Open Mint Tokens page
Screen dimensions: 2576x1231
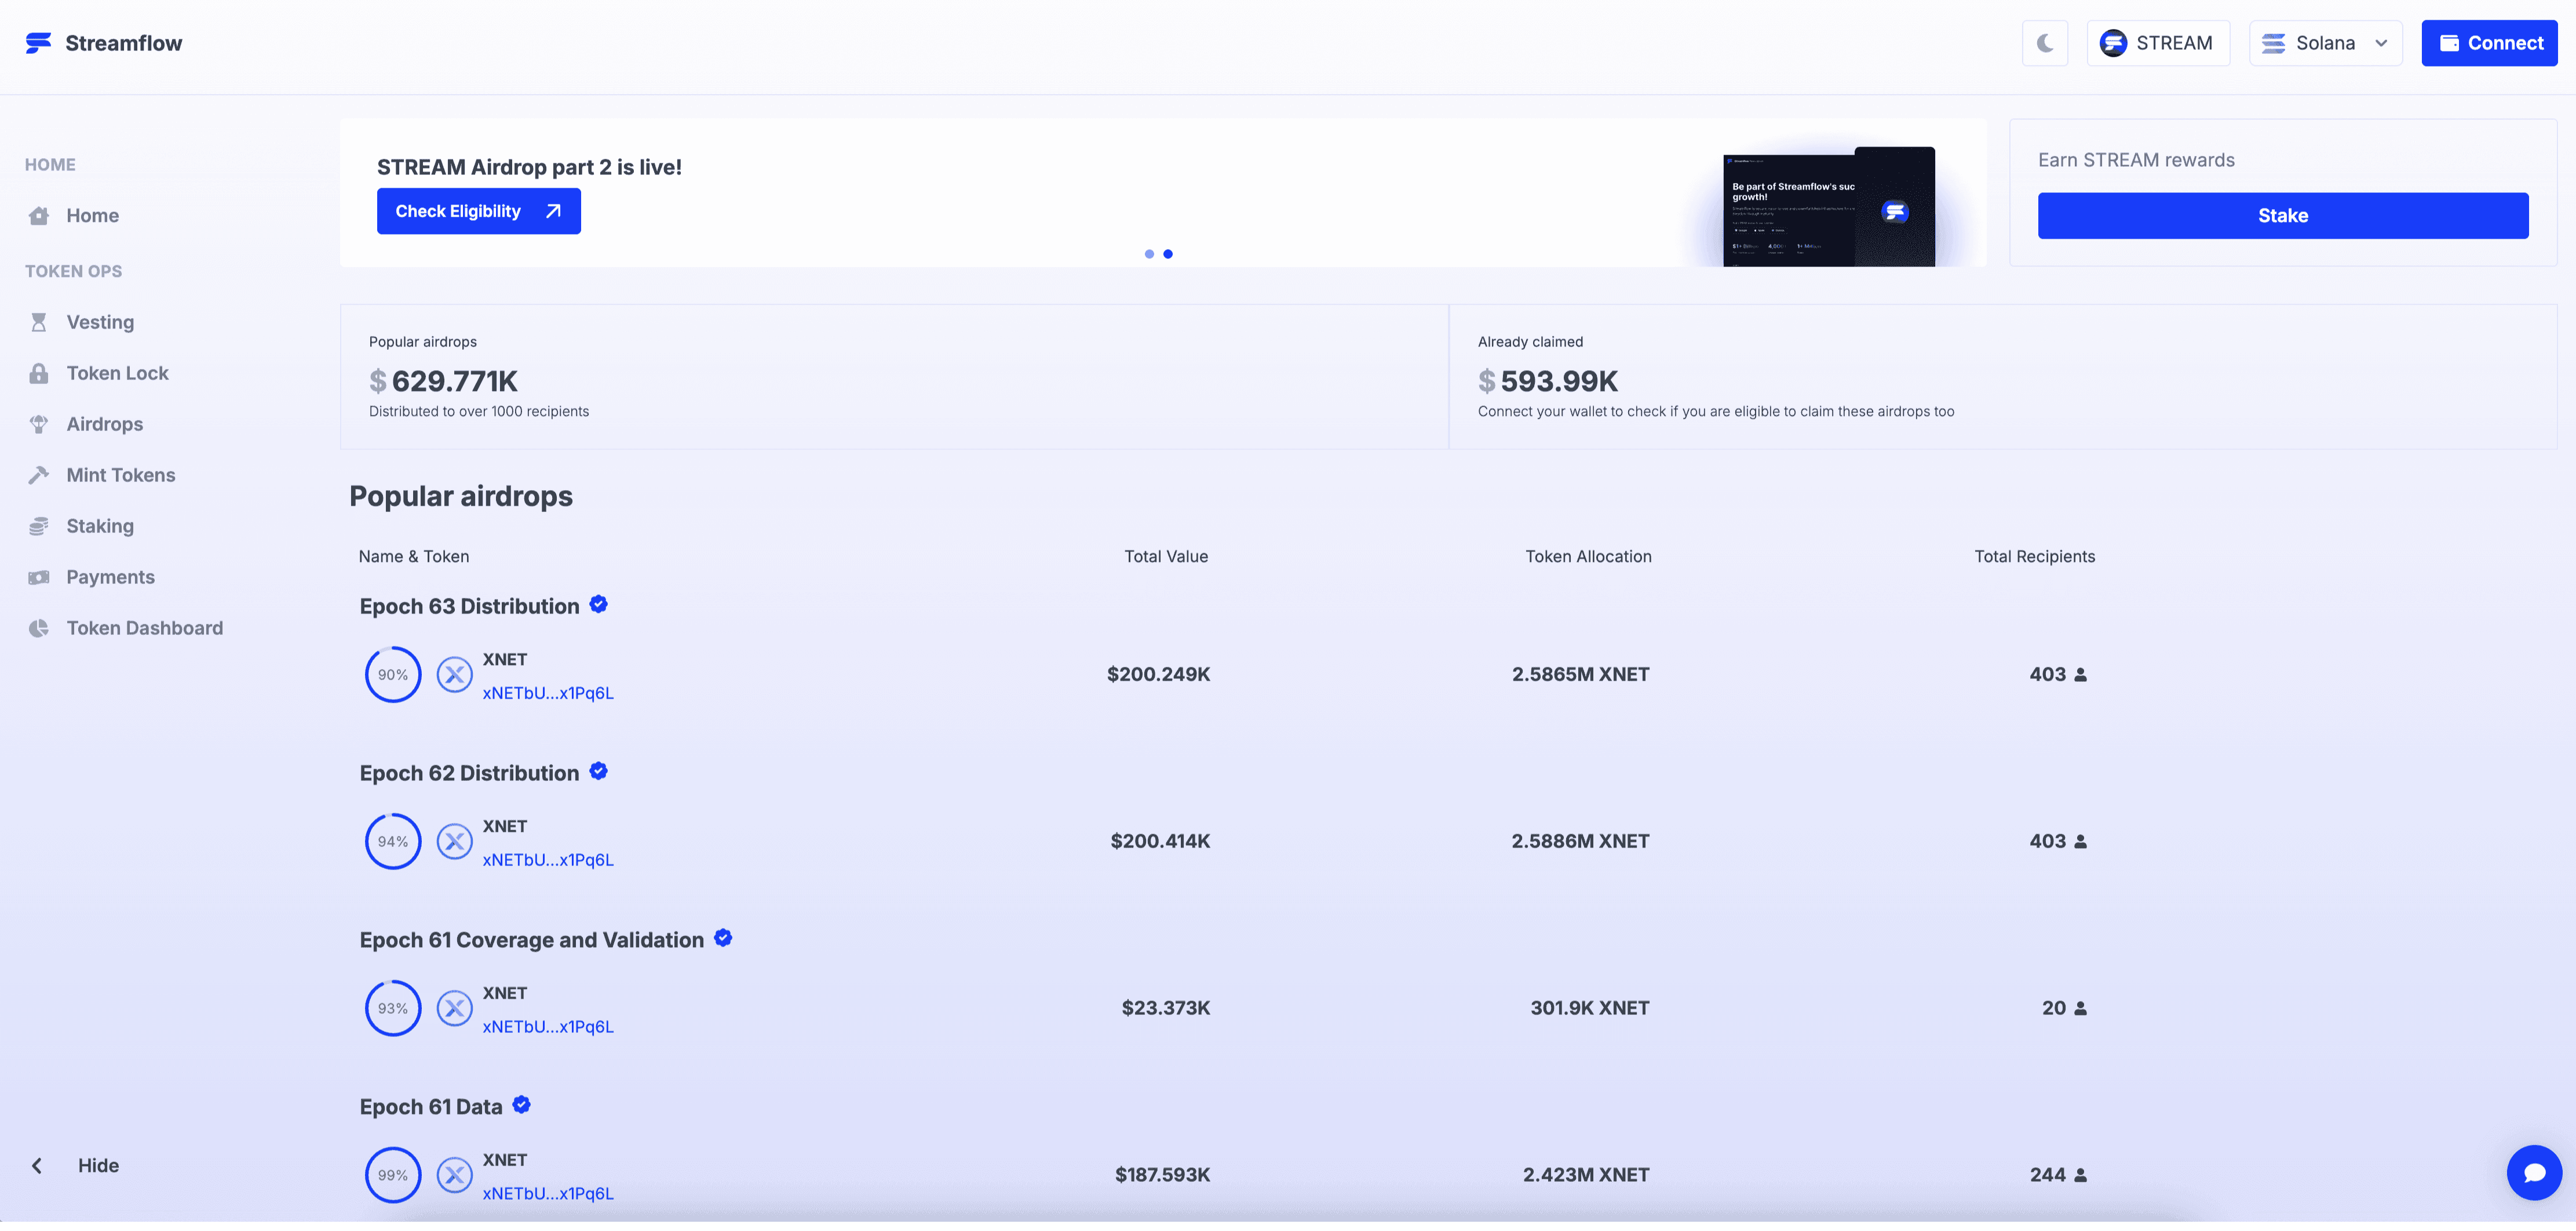pyautogui.click(x=121, y=475)
